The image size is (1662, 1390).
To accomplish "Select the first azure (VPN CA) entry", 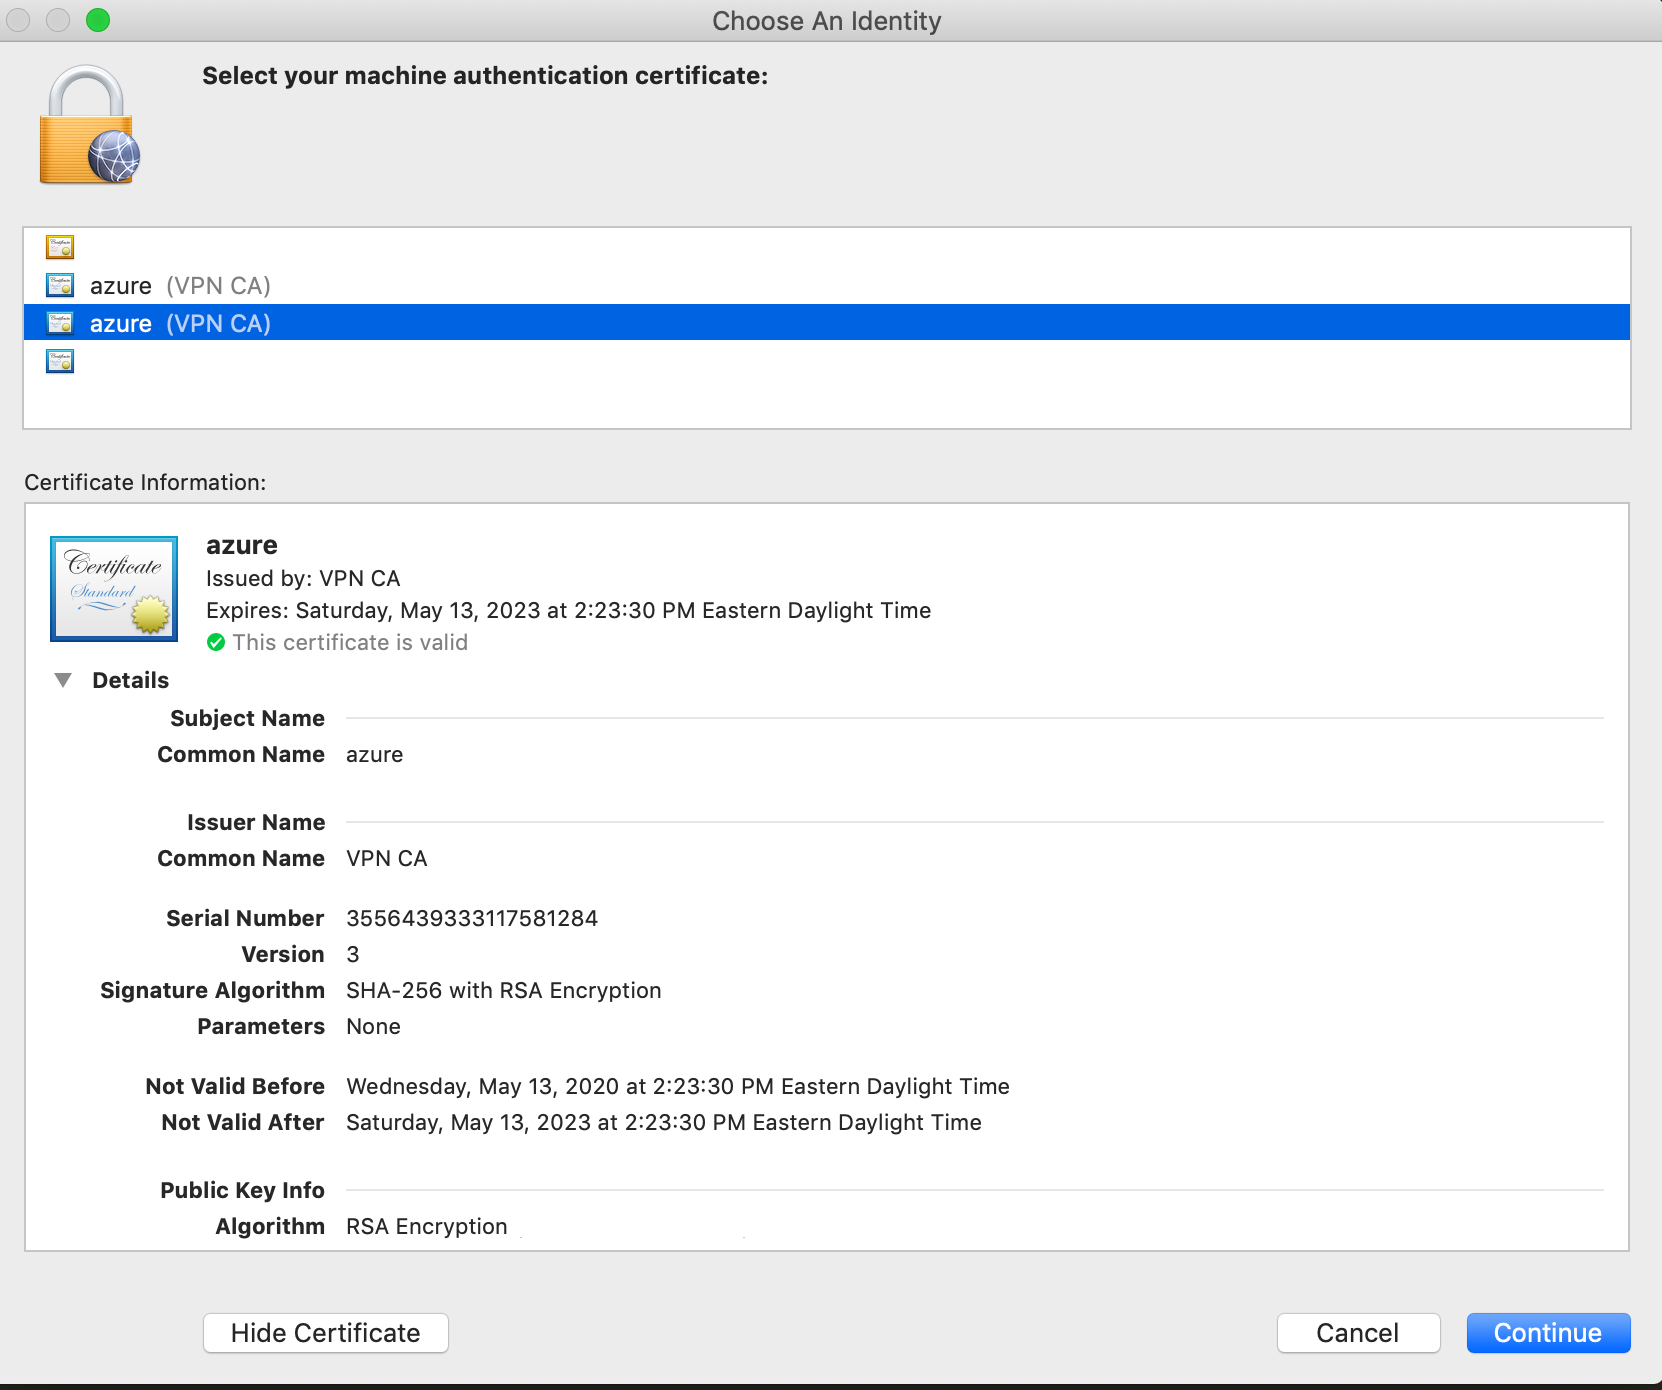I will (x=180, y=285).
